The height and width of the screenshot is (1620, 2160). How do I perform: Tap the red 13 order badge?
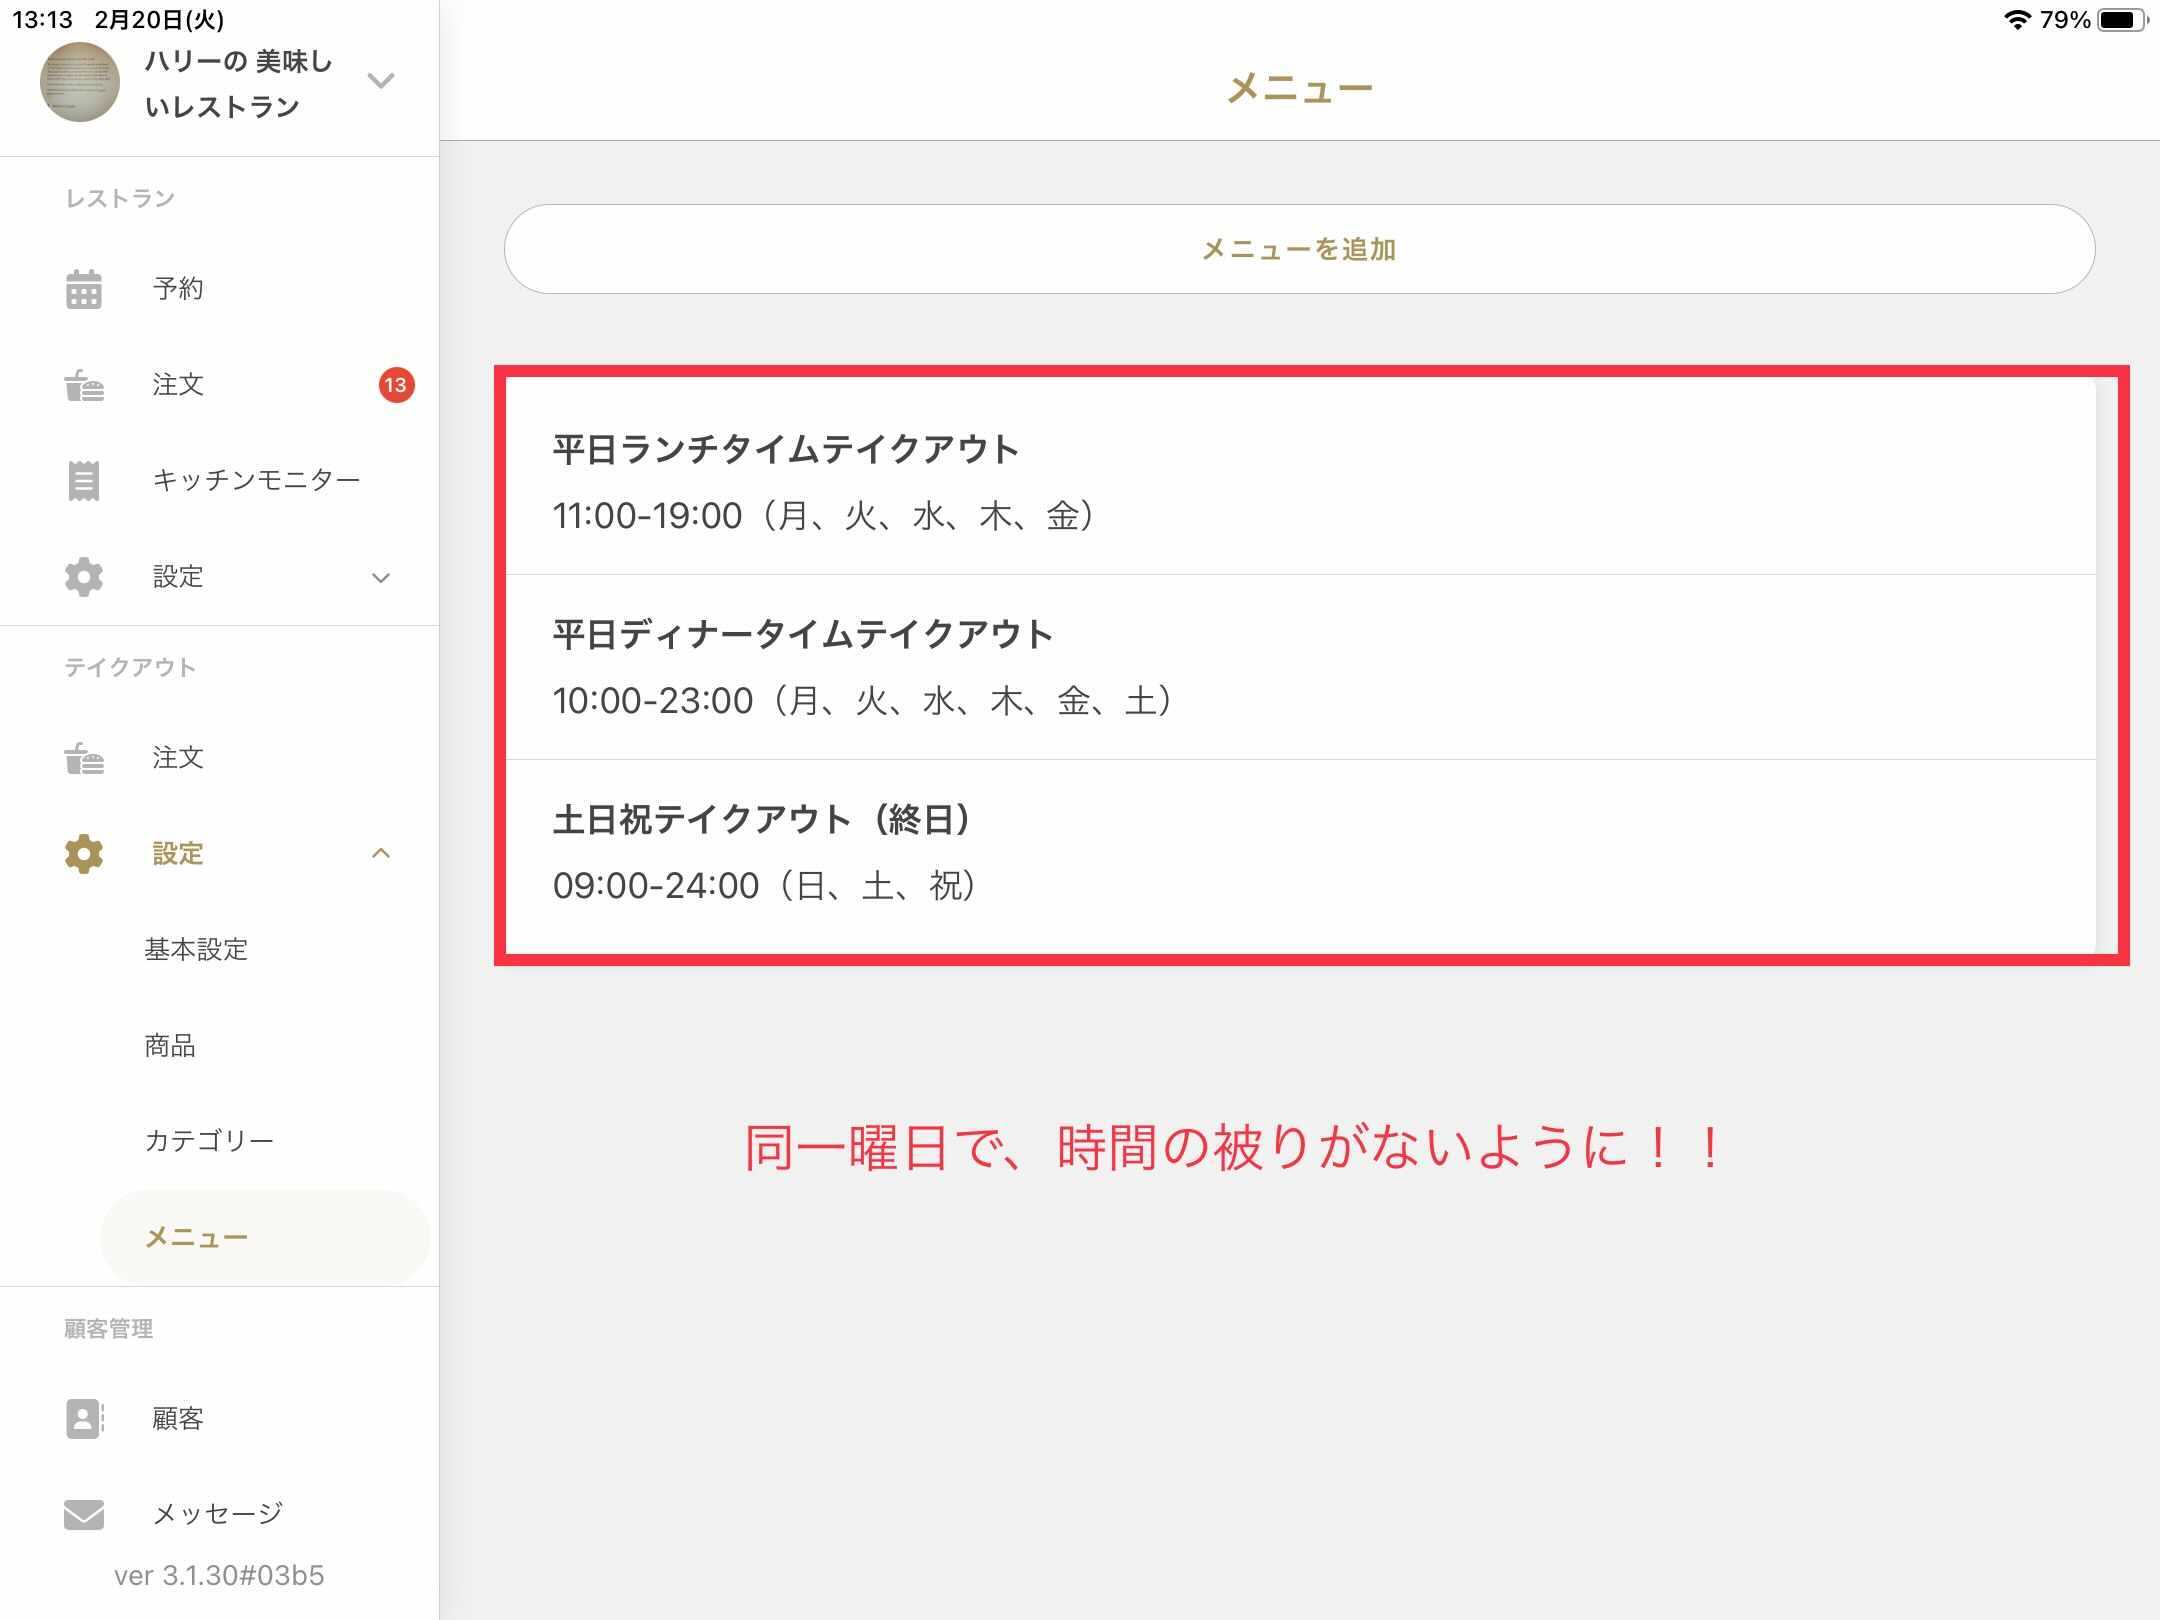[396, 385]
